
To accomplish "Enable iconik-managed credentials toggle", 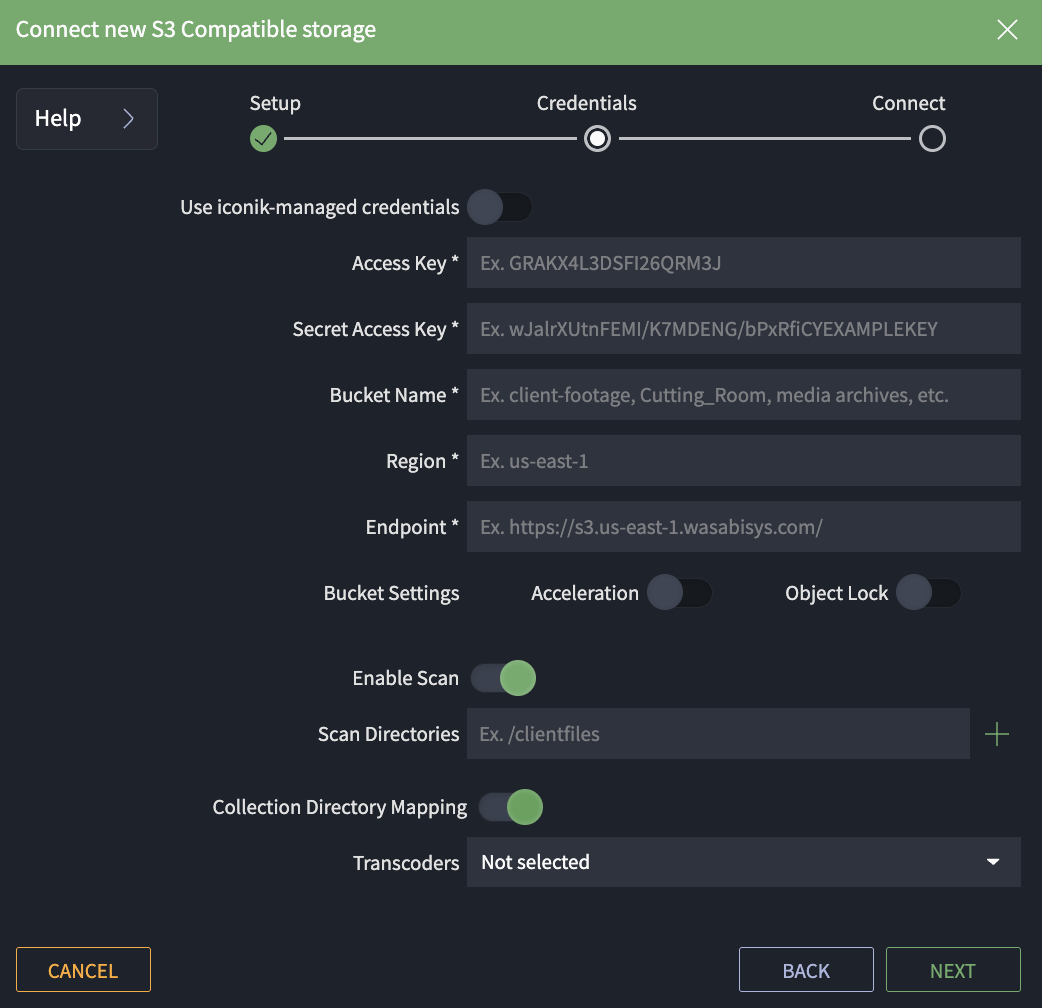I will pos(500,207).
